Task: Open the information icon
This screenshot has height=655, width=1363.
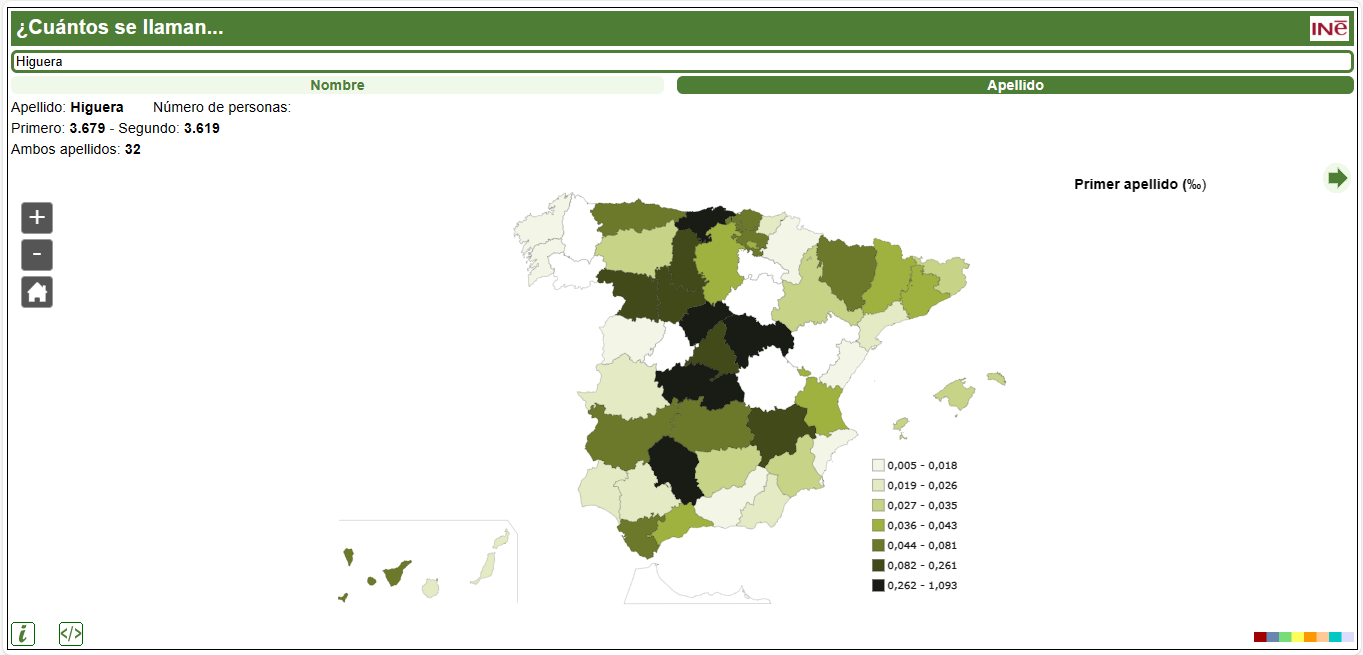Action: 23,633
